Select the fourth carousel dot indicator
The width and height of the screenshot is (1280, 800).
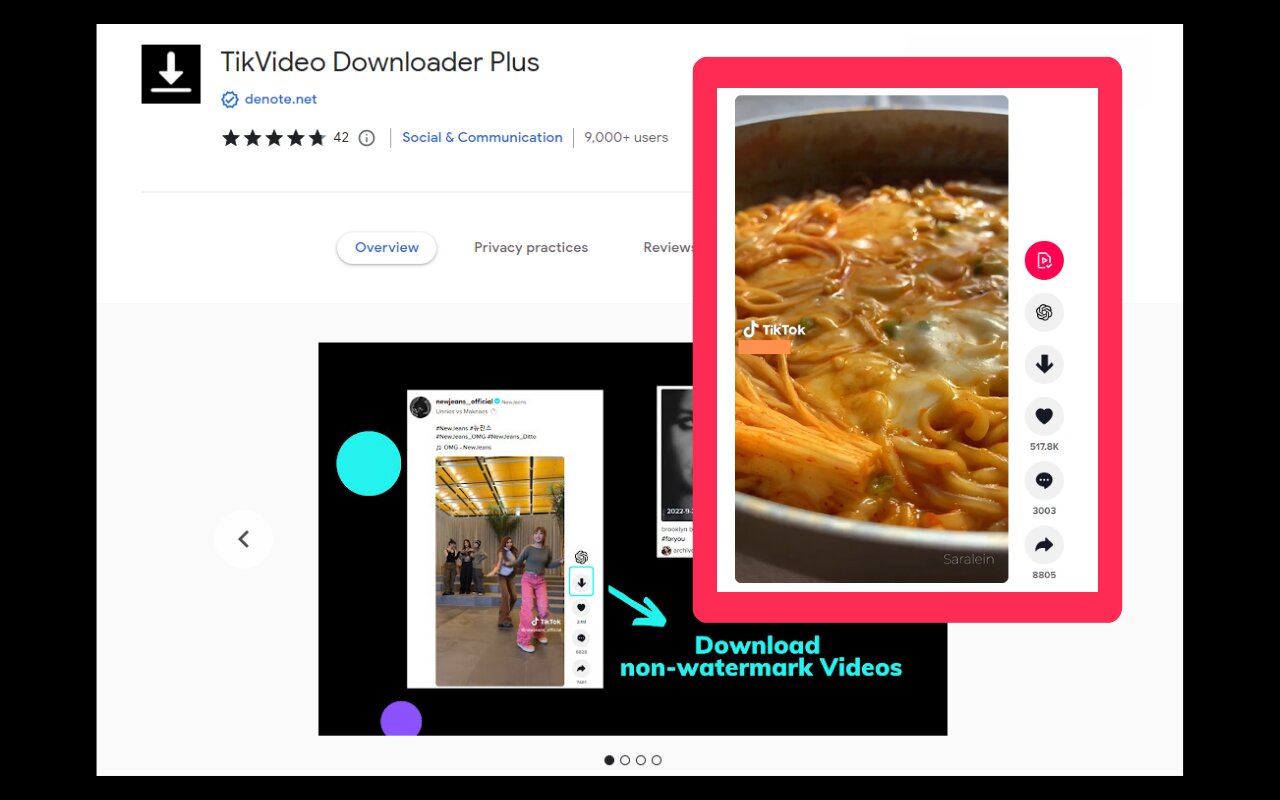(x=656, y=760)
